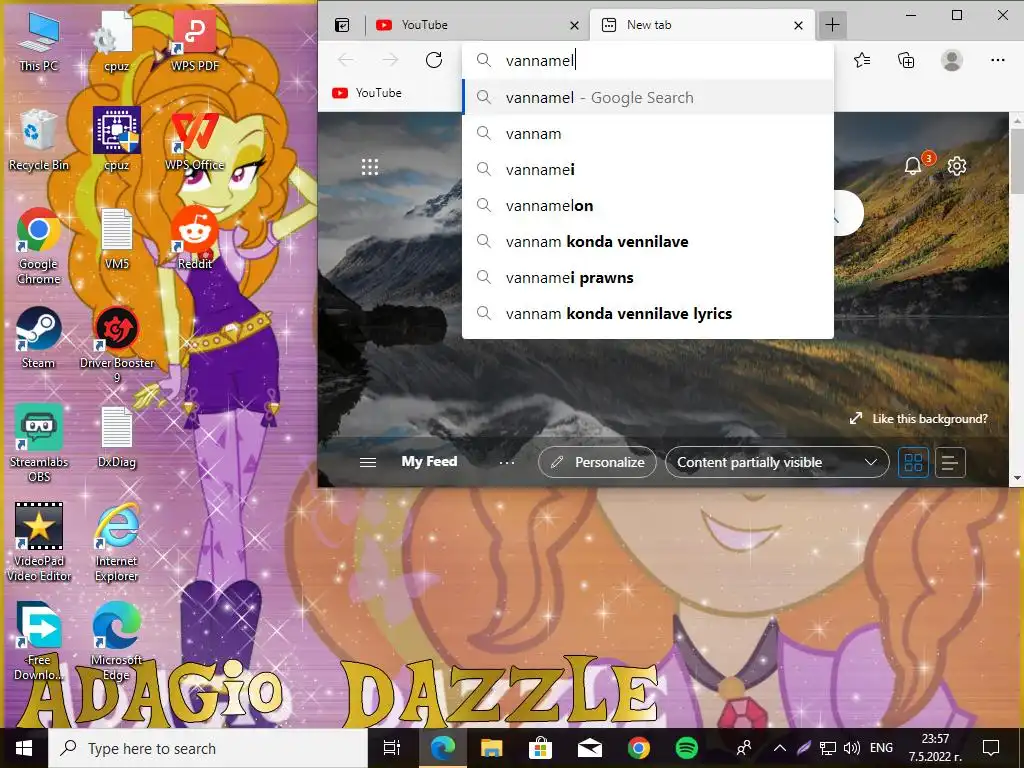Open My Feed more options ellipsis
The height and width of the screenshot is (768, 1024).
coord(507,462)
